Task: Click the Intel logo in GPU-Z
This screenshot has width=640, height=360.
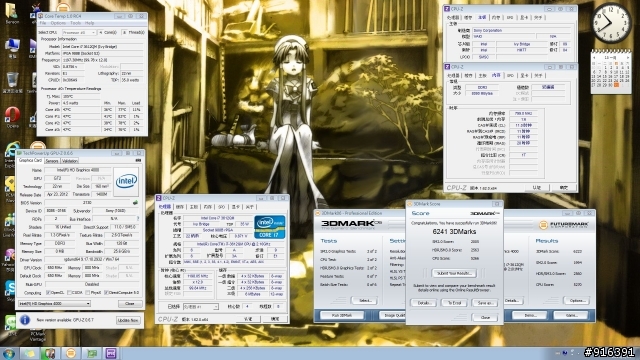Action: coord(126,182)
